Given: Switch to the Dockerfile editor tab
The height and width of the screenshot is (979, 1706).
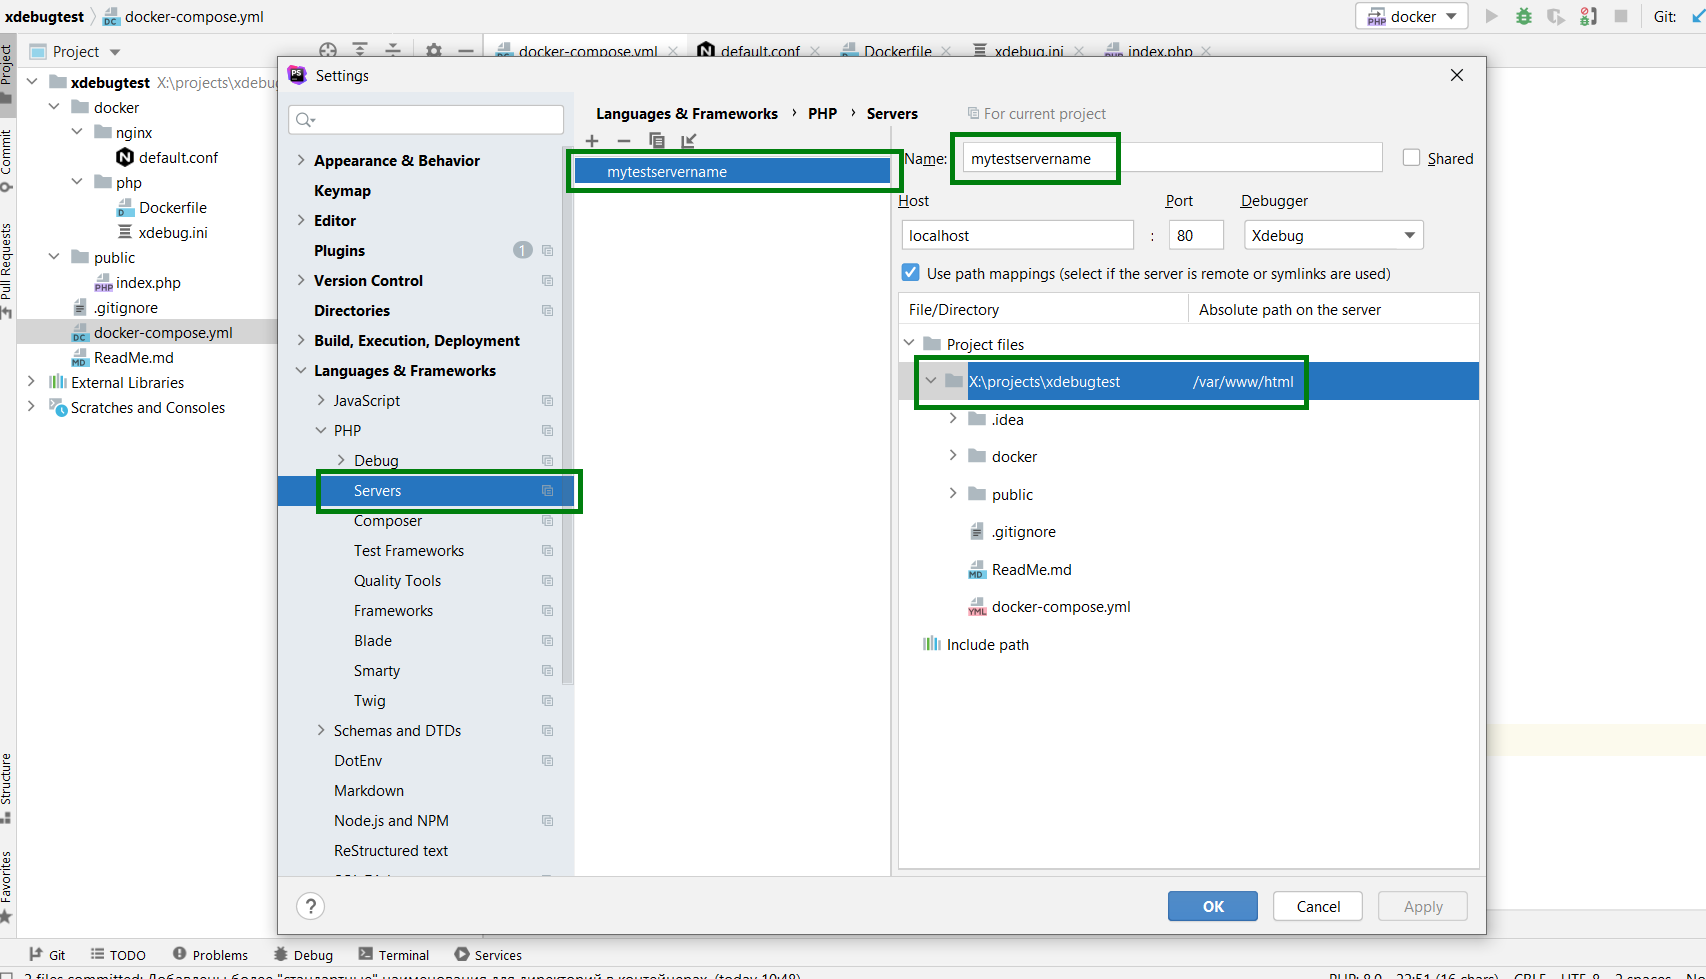Looking at the screenshot, I should 897,51.
